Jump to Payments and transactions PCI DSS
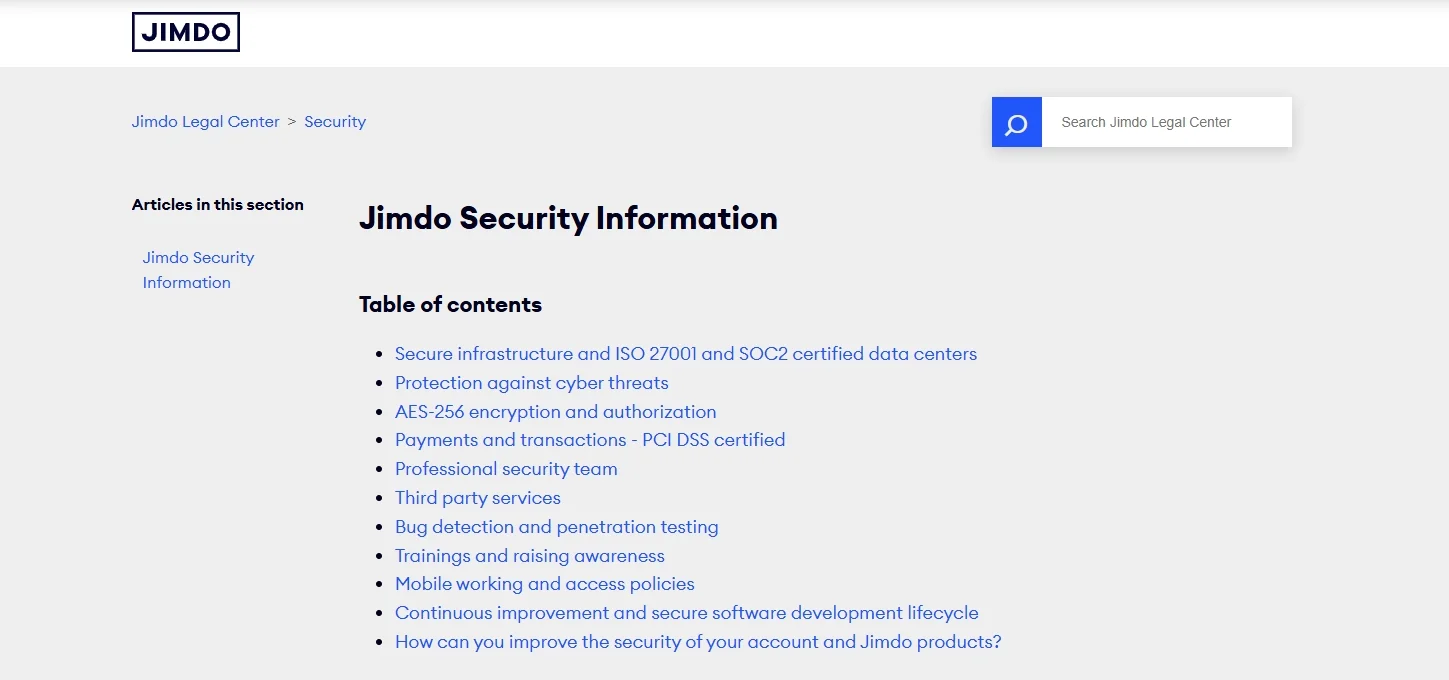This screenshot has height=680, width=1449. point(590,440)
